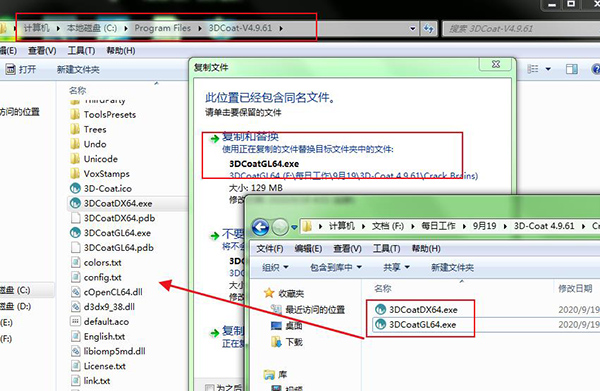This screenshot has width=600, height=391.
Task: Open the 下载 downloads folder icon
Action: pos(276,342)
